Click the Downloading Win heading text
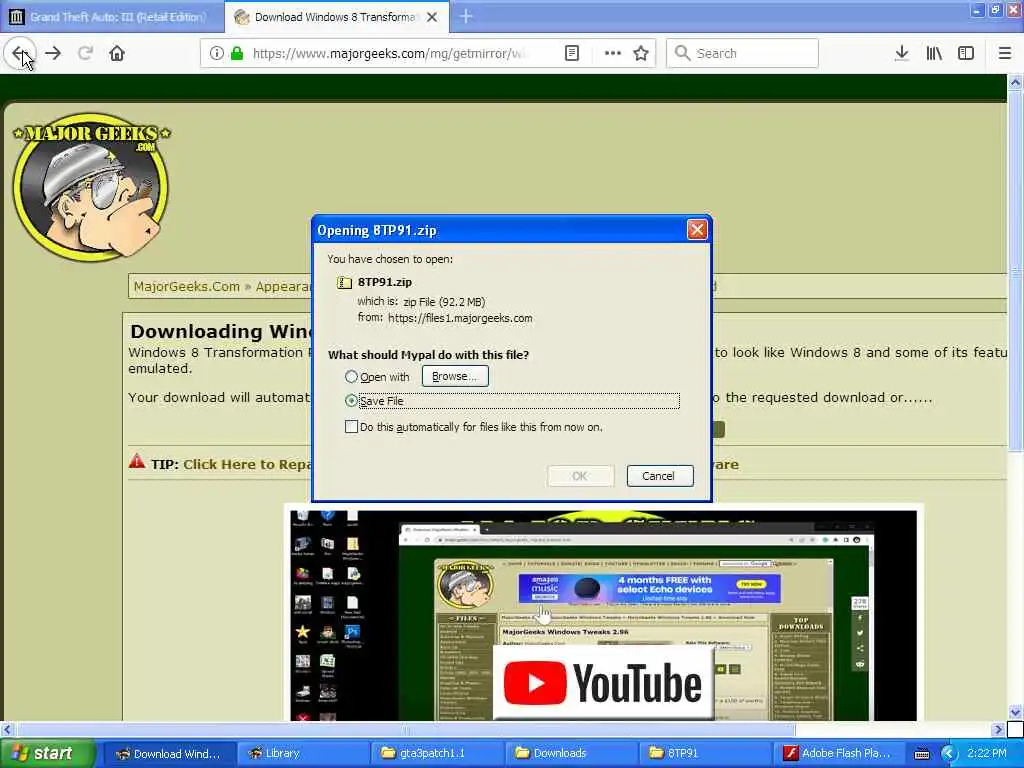Image resolution: width=1024 pixels, height=768 pixels. (x=221, y=331)
